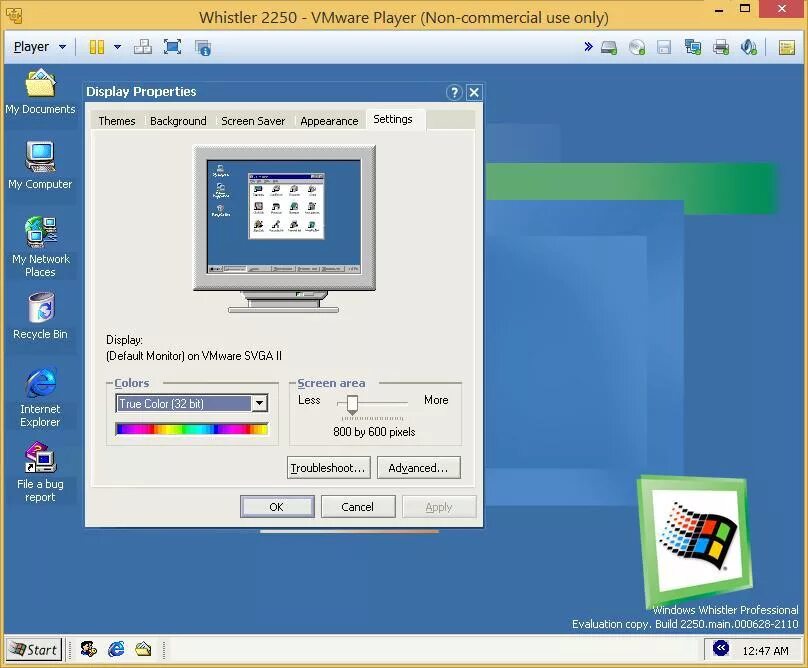
Task: Click the taskbar clock showing 12:47 AM
Action: (765, 650)
